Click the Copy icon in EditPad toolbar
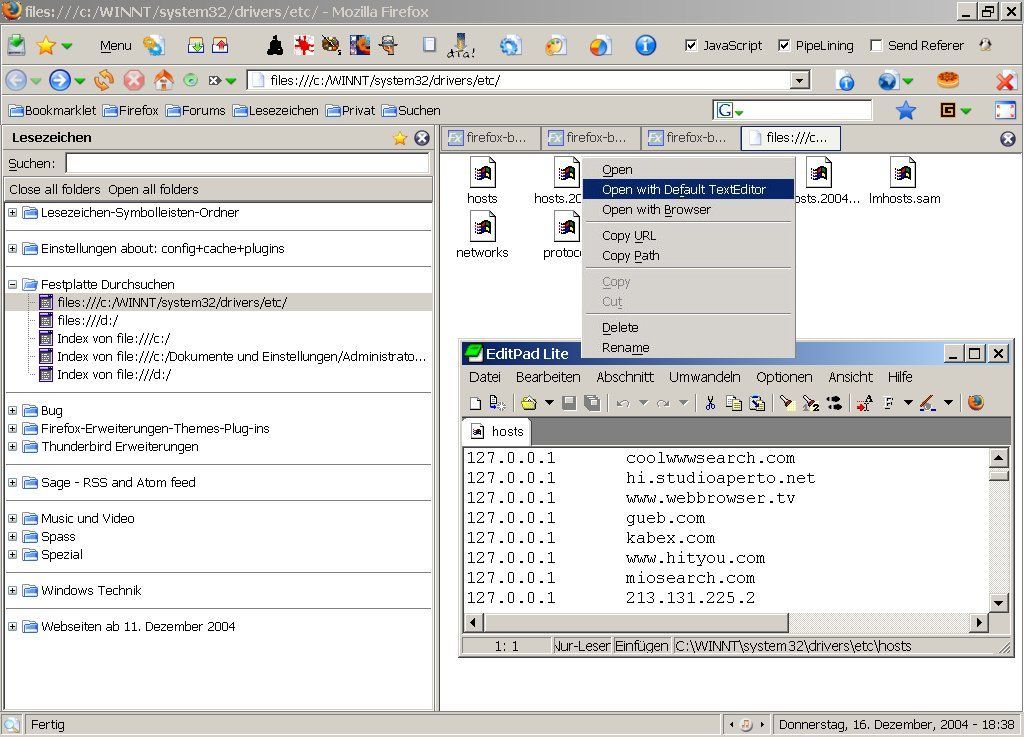 (x=734, y=403)
